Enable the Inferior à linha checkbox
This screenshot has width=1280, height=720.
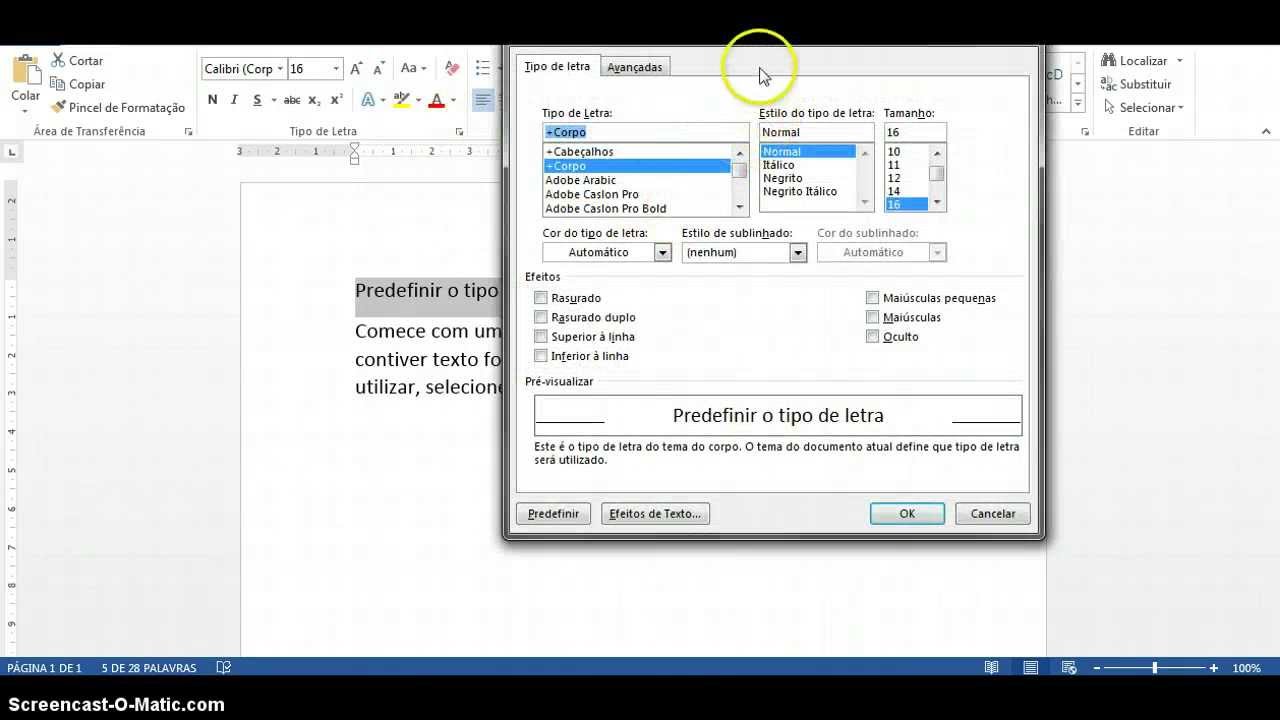[541, 356]
